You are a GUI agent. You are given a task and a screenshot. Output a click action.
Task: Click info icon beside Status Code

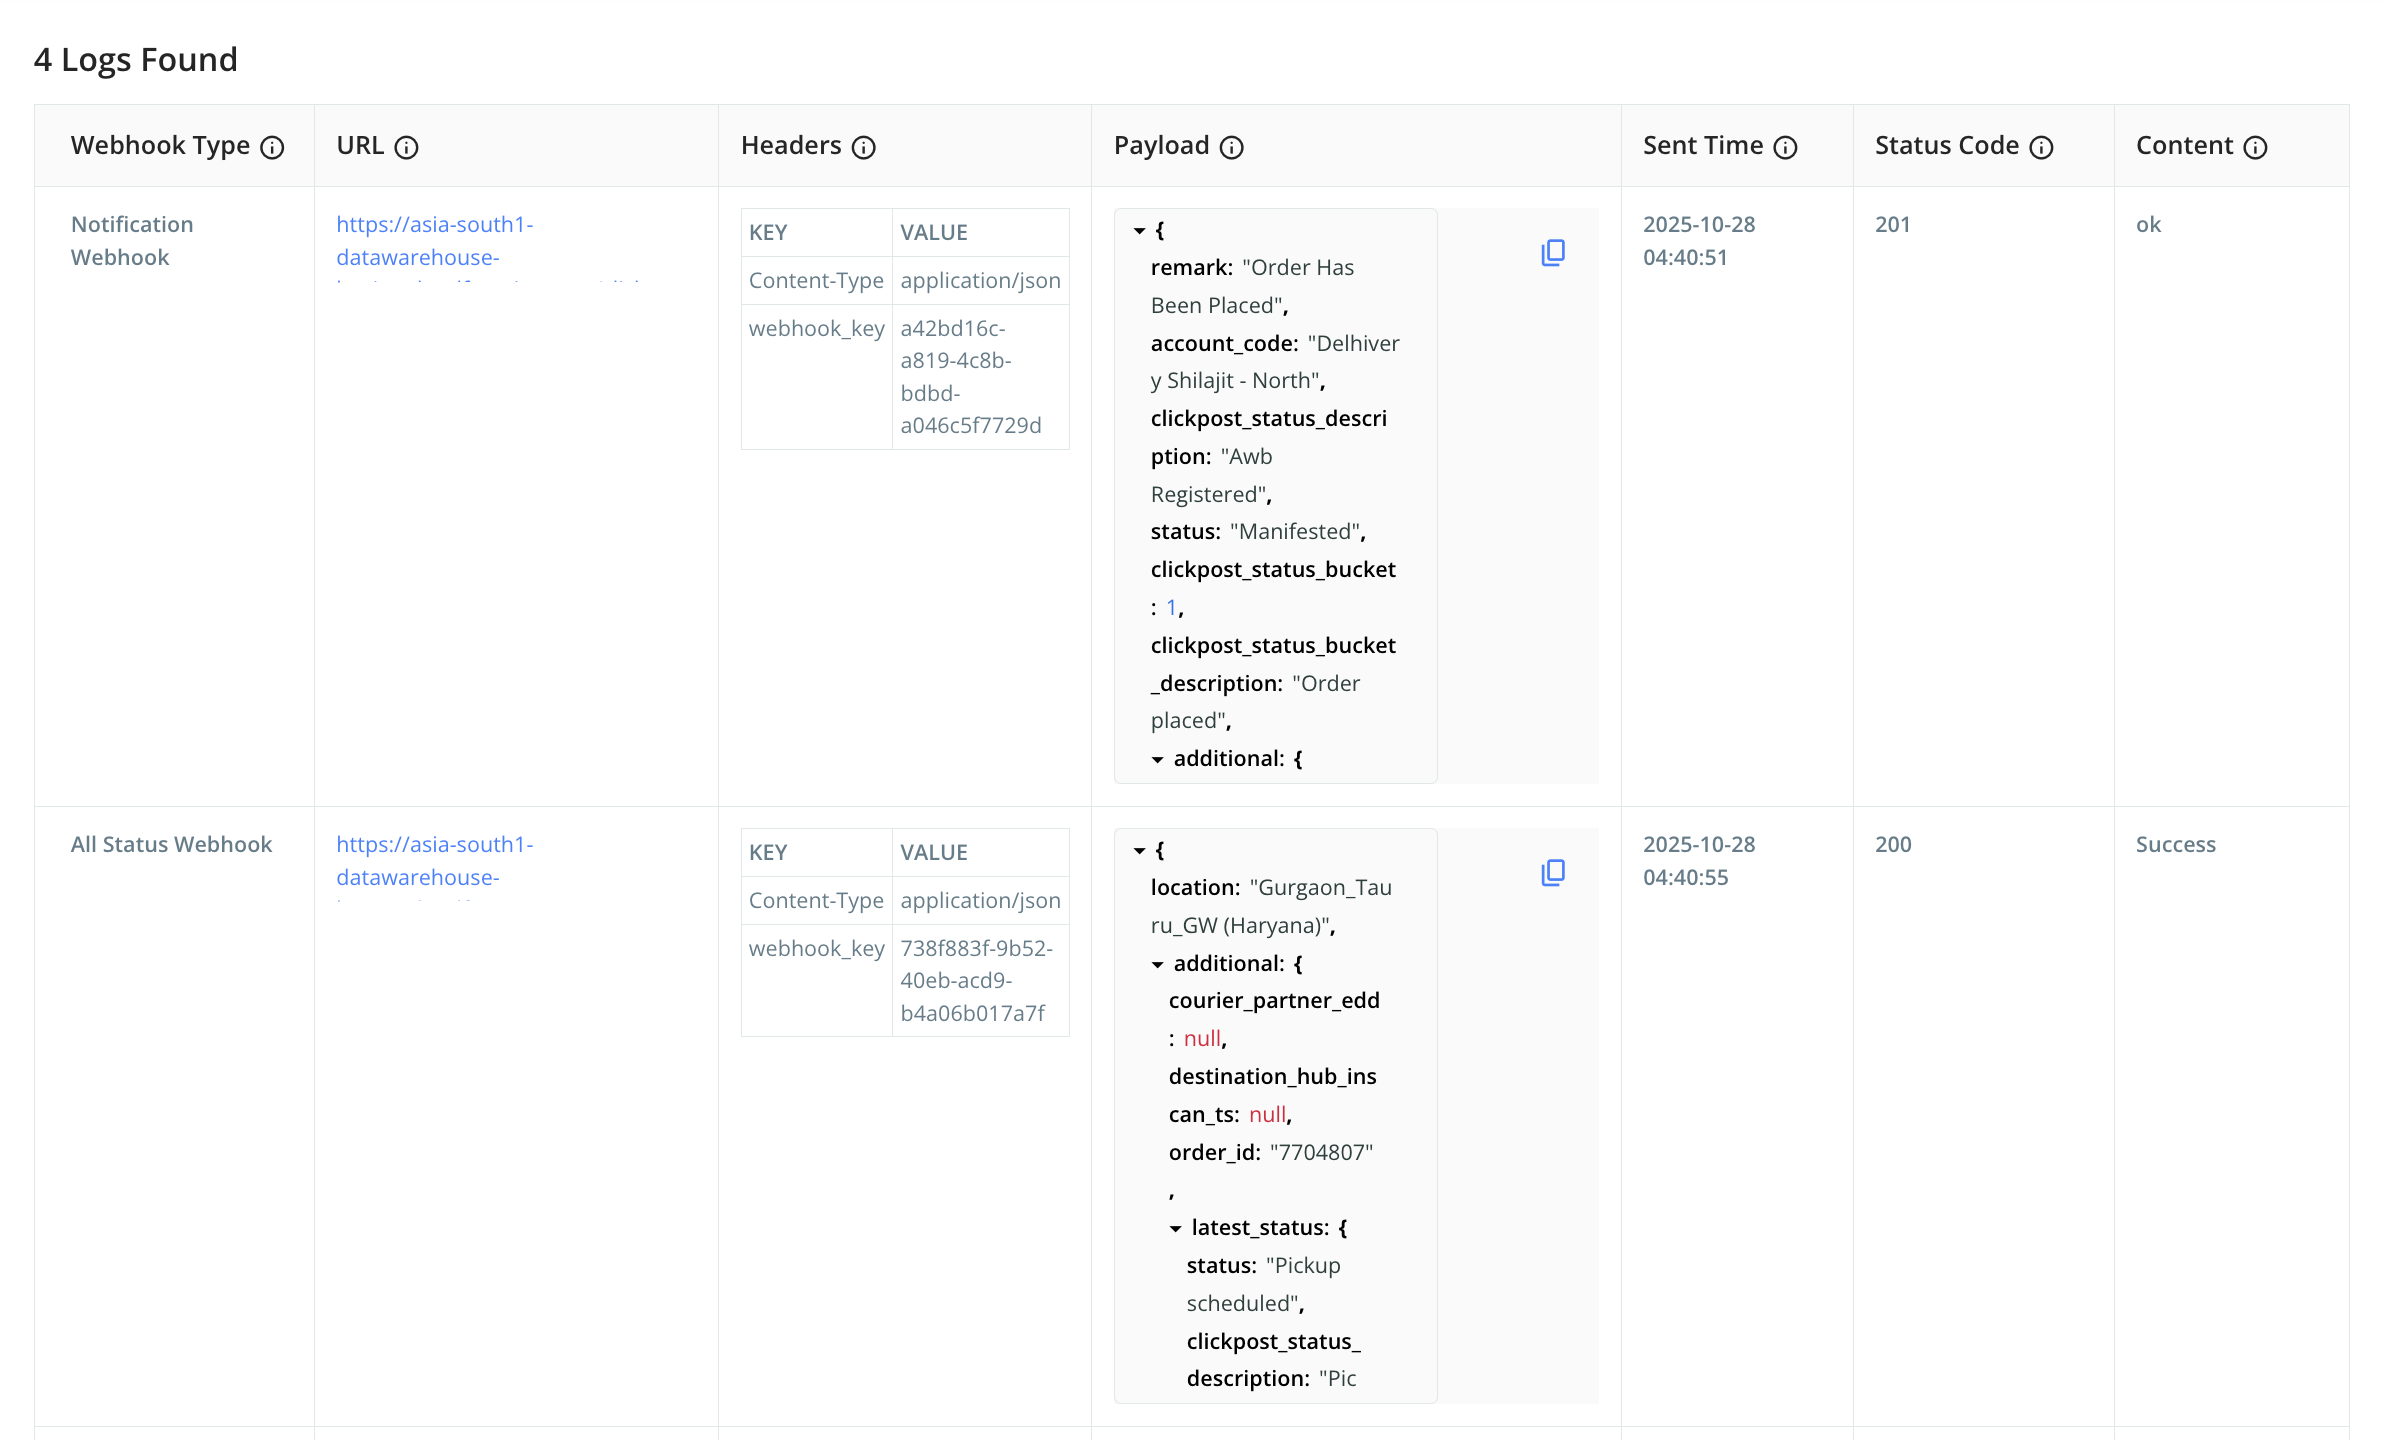(x=2041, y=148)
